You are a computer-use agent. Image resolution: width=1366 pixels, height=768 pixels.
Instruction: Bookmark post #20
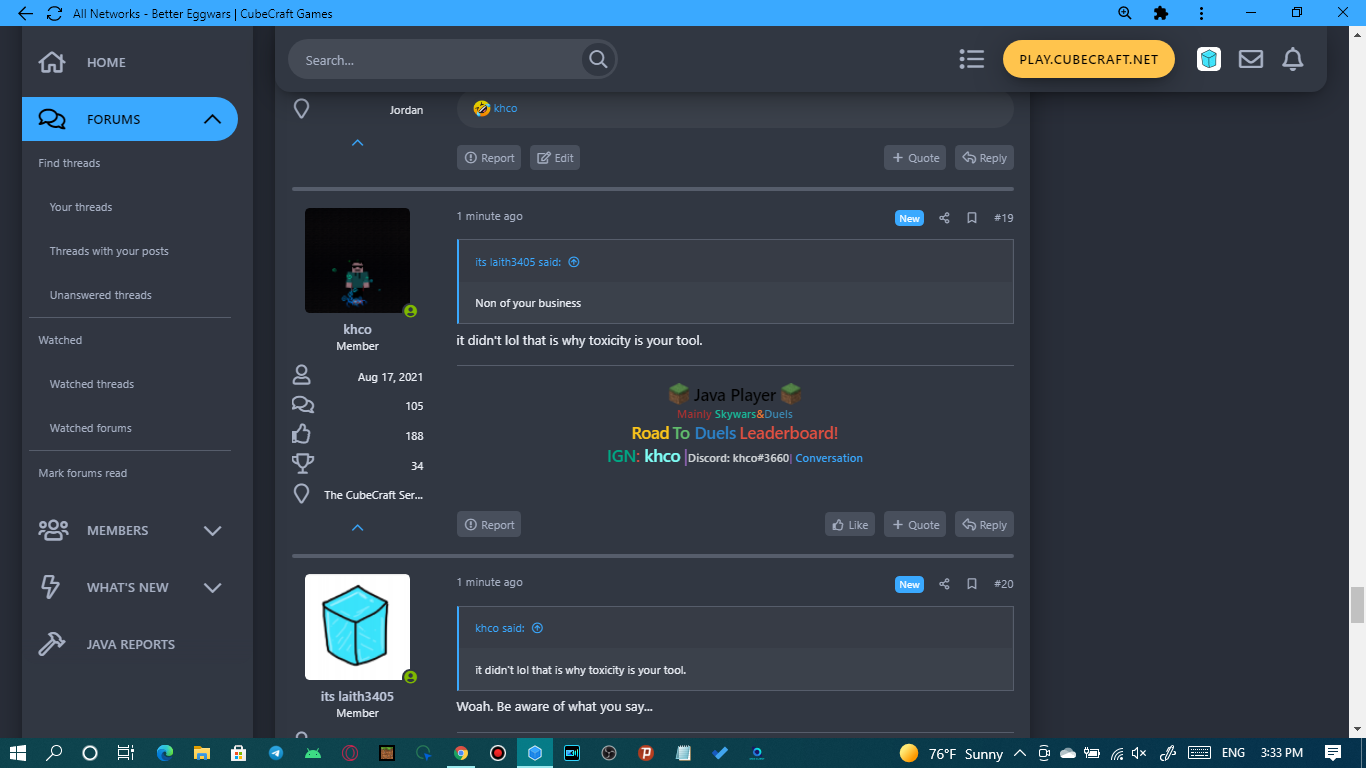pyautogui.click(x=971, y=584)
